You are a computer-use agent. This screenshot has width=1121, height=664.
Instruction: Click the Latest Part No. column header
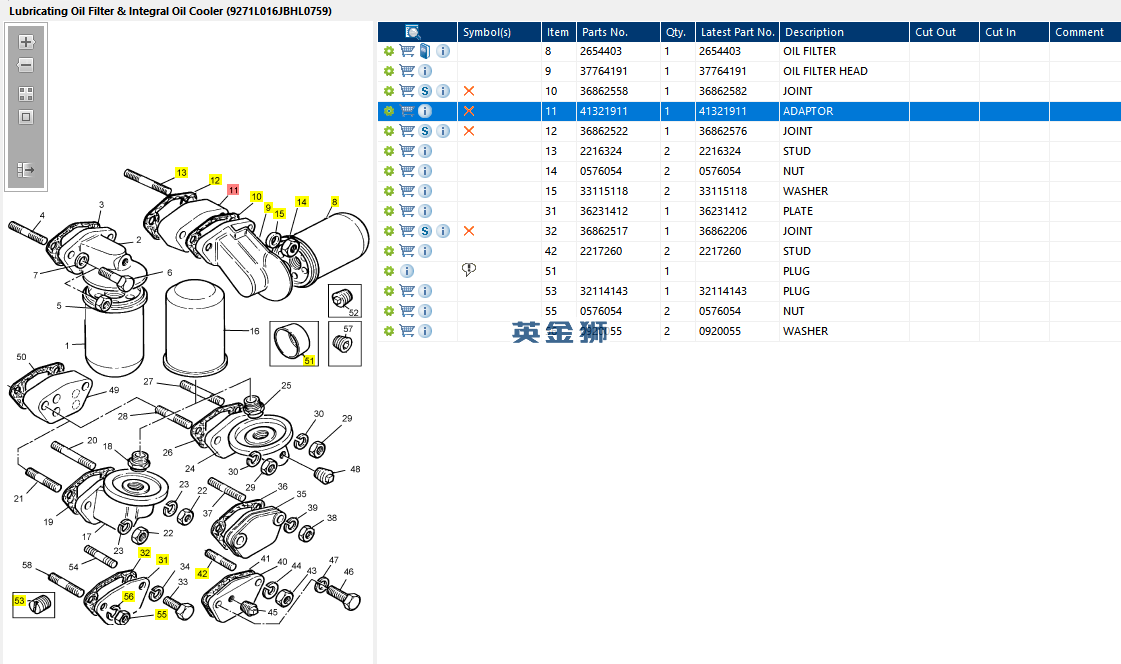737,32
